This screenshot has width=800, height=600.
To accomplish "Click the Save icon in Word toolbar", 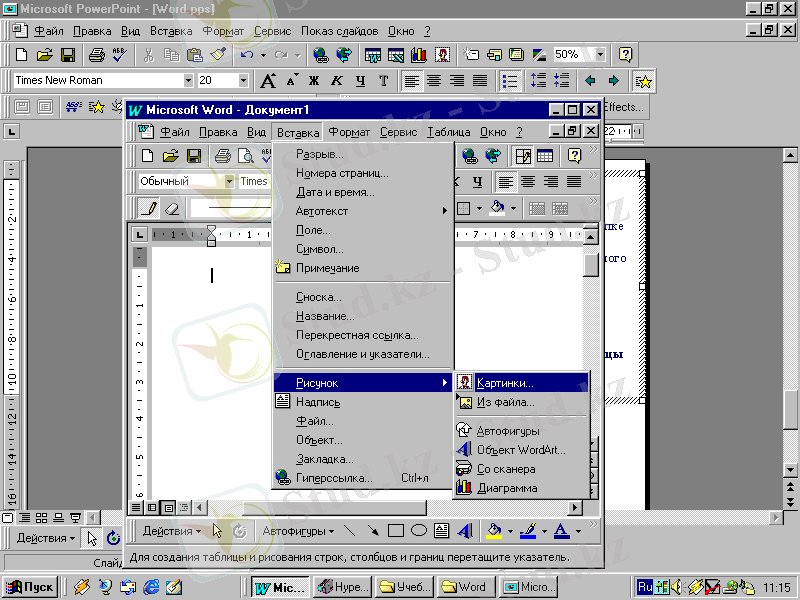I will (x=194, y=155).
